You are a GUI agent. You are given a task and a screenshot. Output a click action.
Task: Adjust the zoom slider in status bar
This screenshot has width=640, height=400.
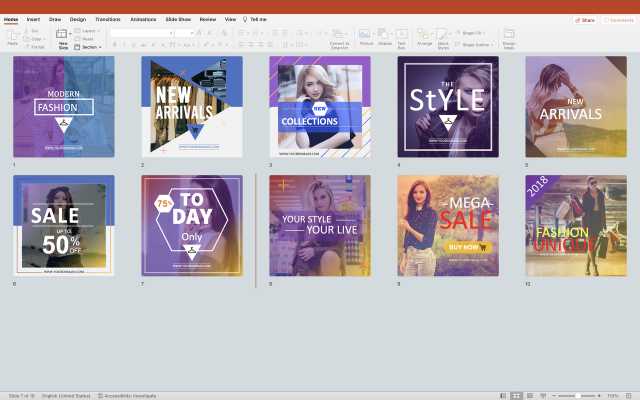click(580, 395)
